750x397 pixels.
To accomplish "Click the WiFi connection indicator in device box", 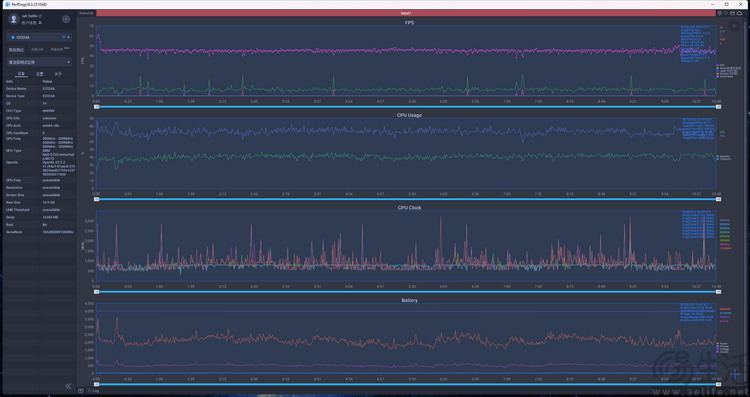I will click(64, 37).
